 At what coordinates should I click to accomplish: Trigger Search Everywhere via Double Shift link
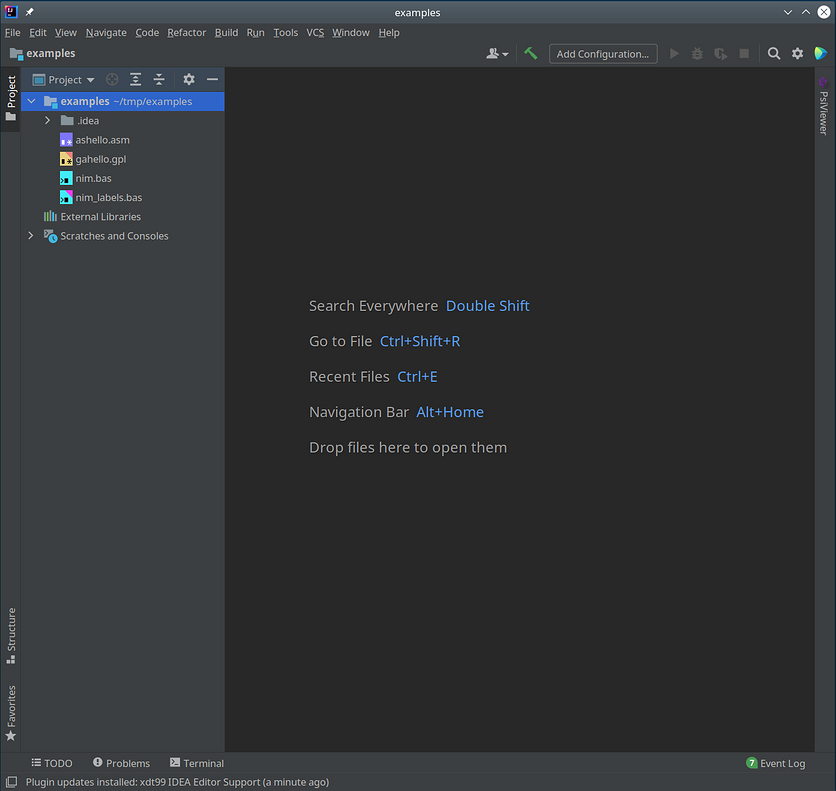click(x=487, y=306)
